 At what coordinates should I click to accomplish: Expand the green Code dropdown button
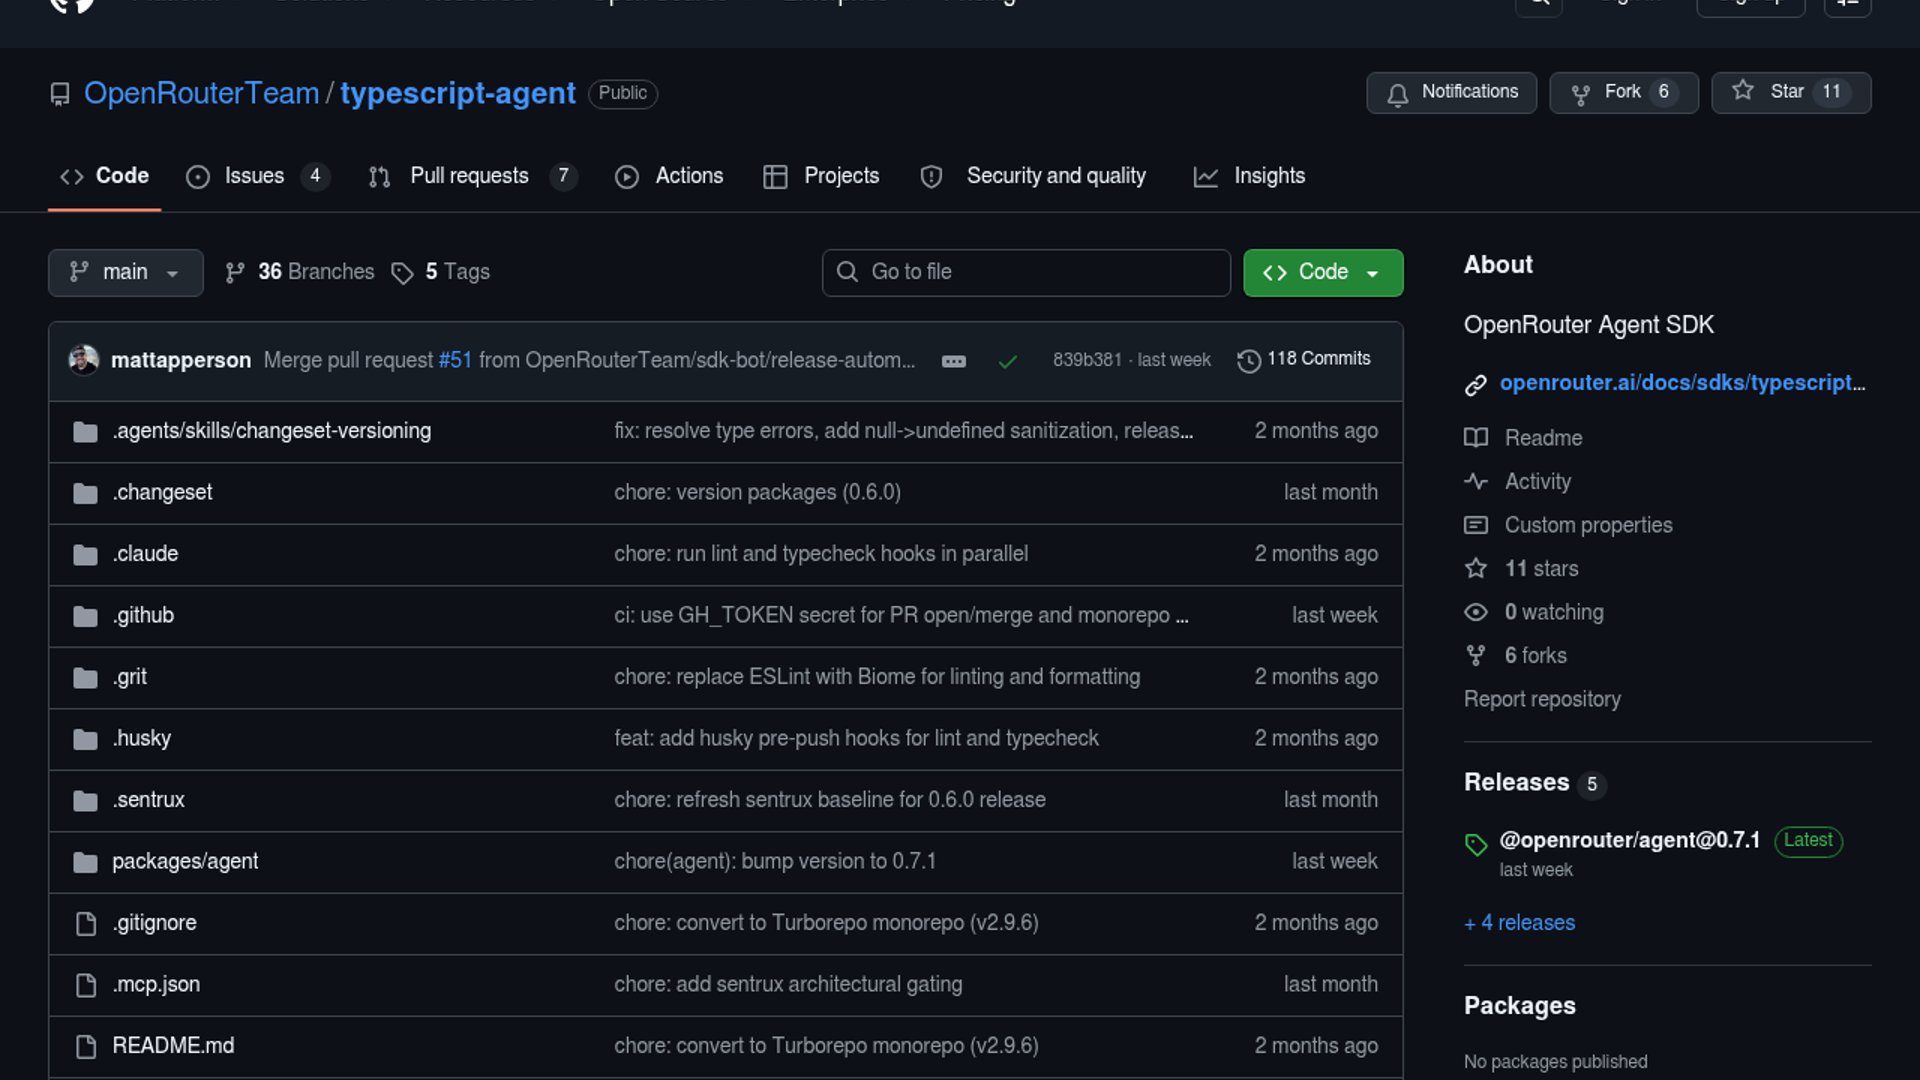coord(1323,273)
